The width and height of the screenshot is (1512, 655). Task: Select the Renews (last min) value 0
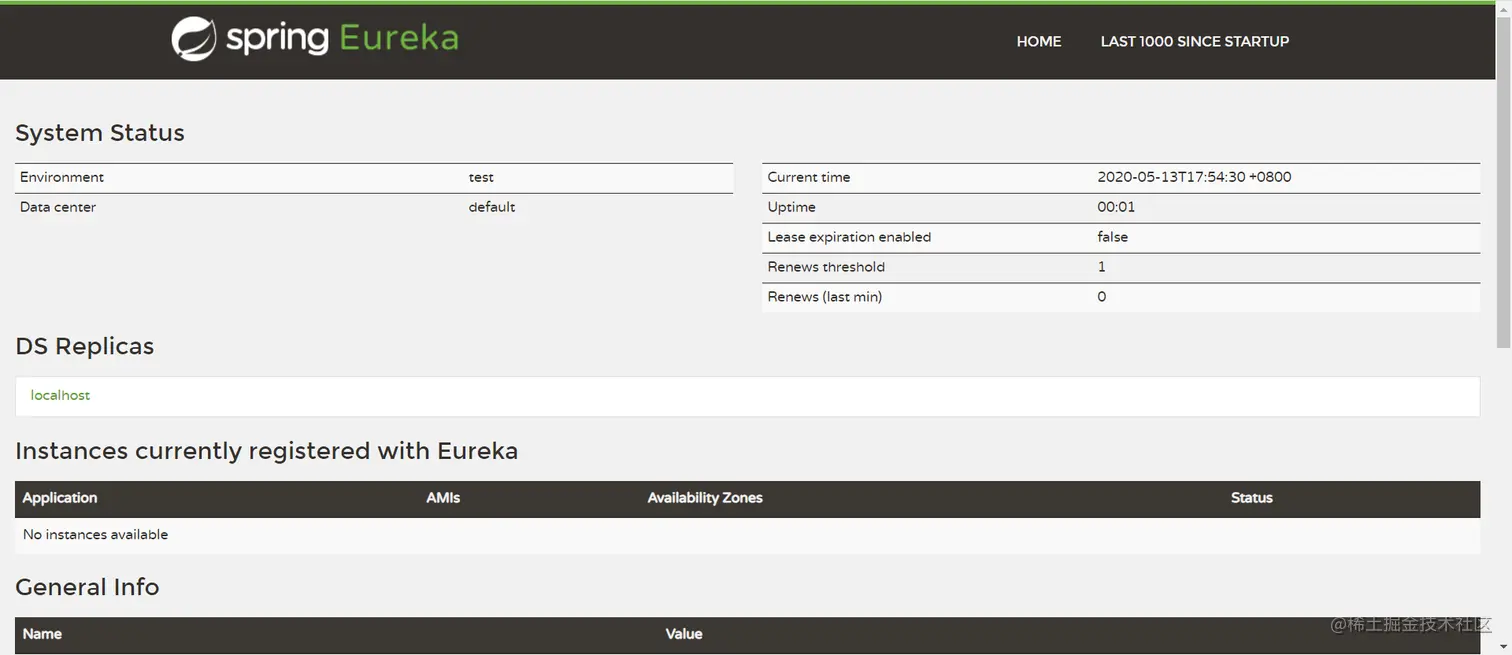[x=1102, y=297]
